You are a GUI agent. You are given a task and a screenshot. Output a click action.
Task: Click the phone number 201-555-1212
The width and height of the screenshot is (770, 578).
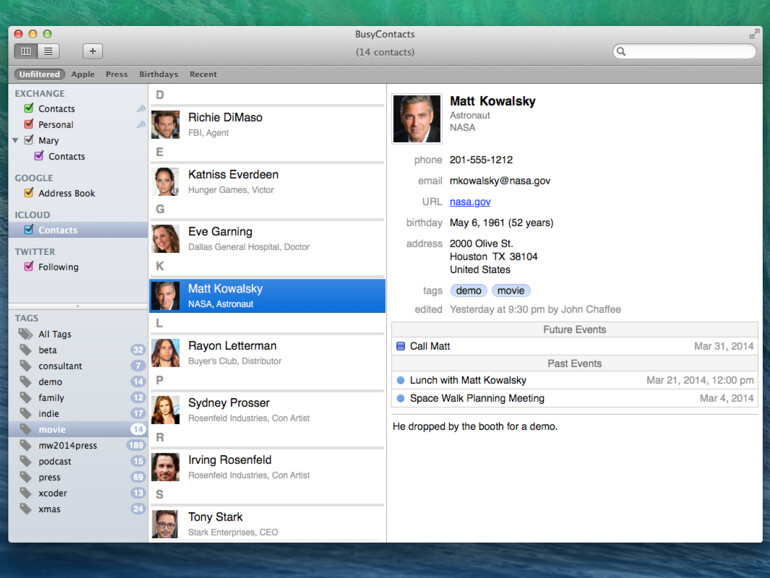[x=481, y=160]
